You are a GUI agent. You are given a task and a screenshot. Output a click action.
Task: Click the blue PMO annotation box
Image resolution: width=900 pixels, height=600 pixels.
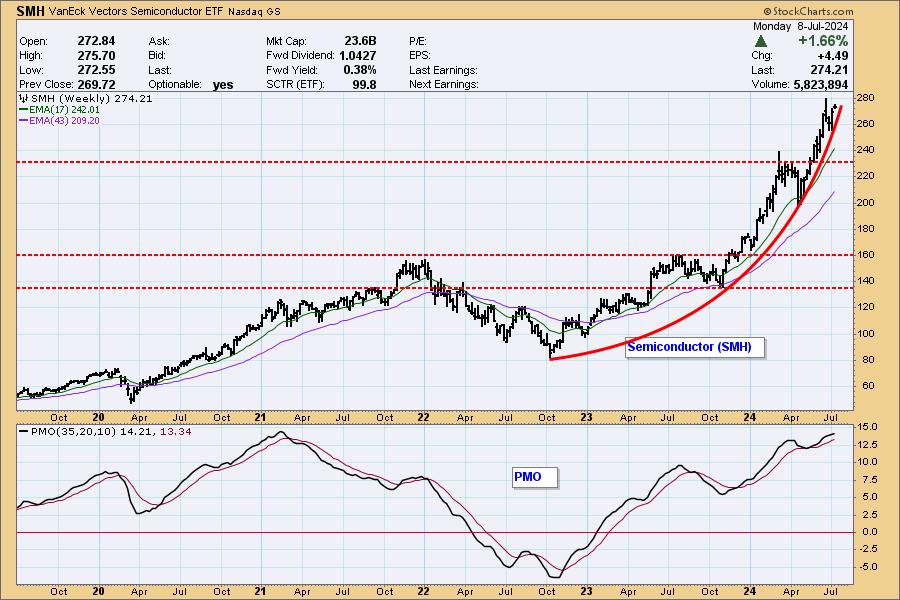pyautogui.click(x=535, y=477)
